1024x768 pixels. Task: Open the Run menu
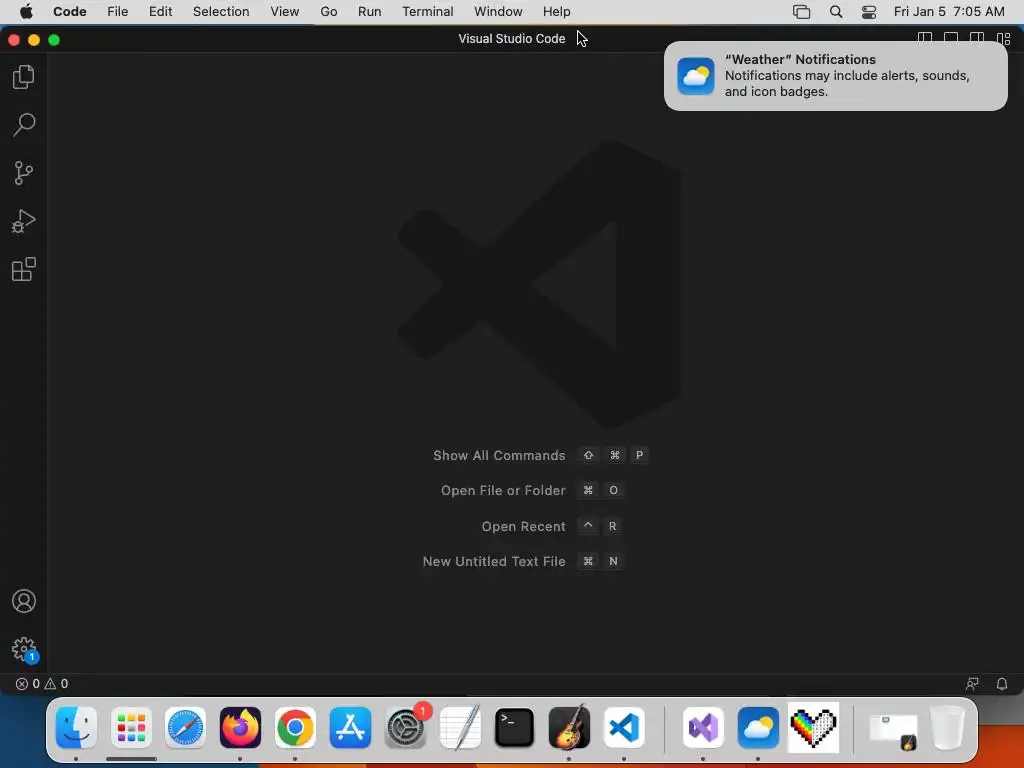pos(370,12)
